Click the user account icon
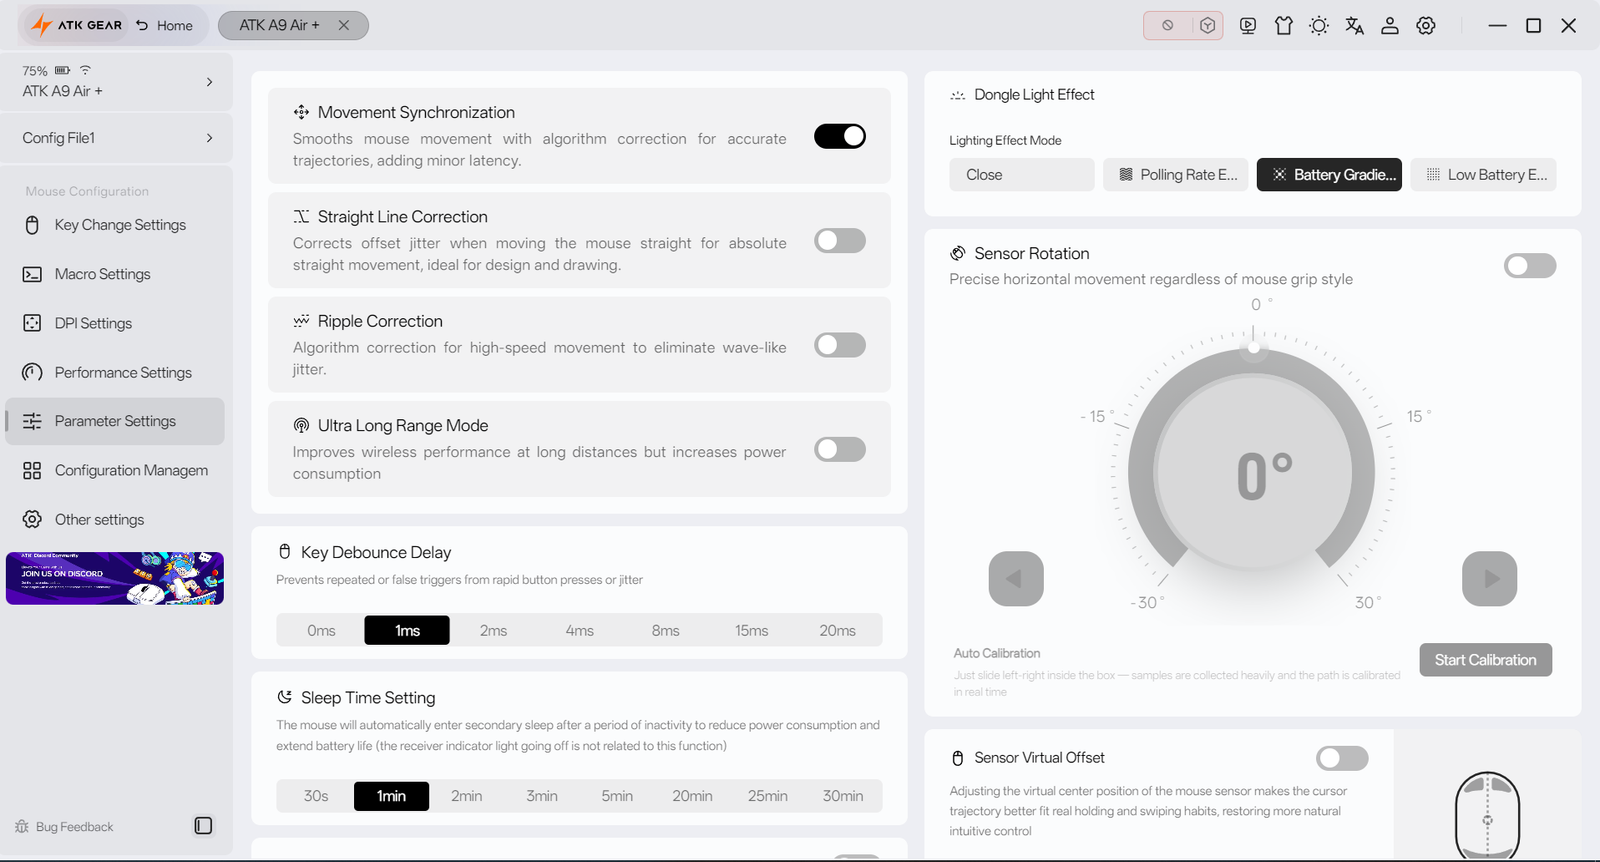This screenshot has width=1600, height=862. coord(1390,26)
